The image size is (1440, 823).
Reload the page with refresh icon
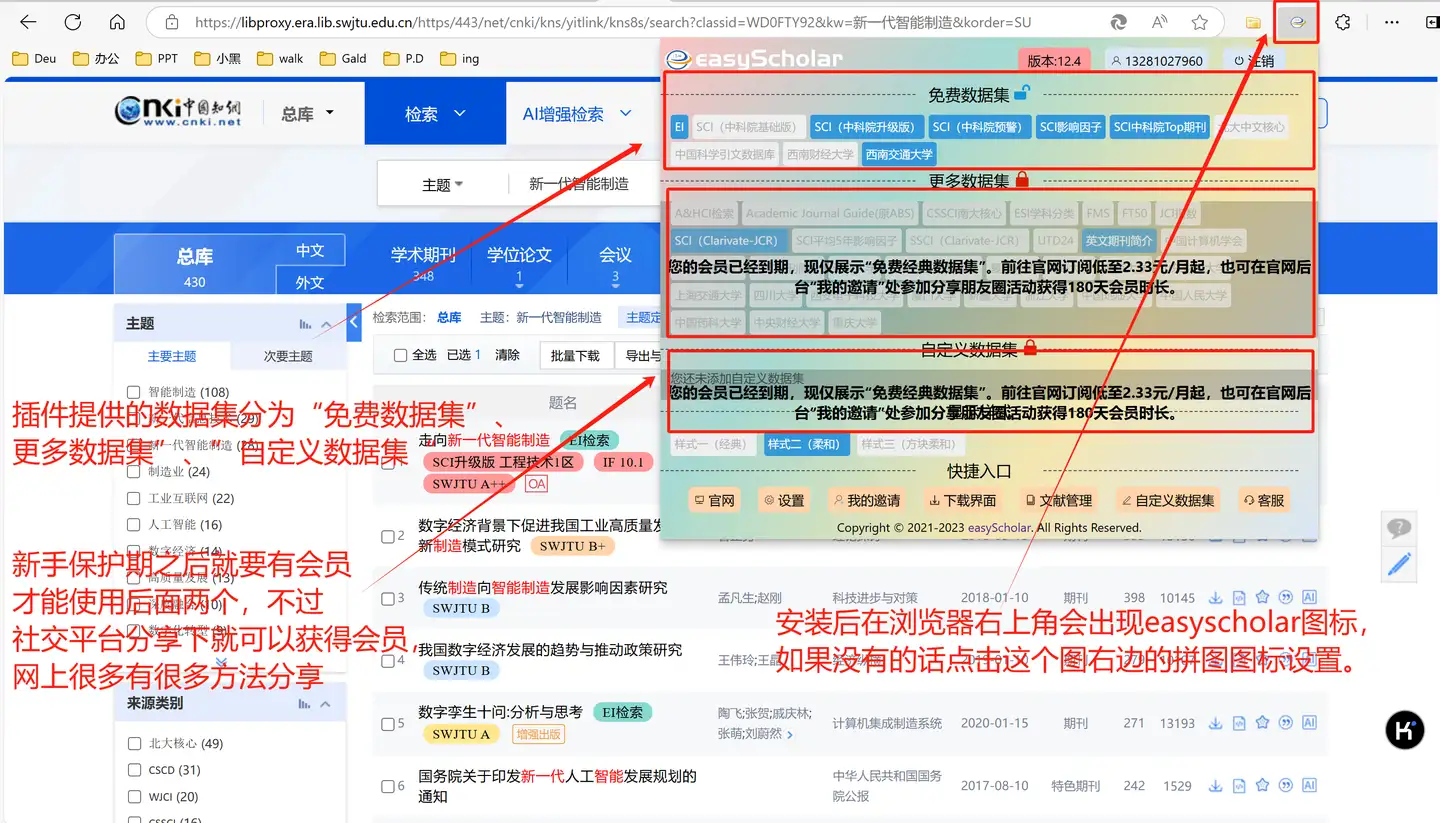[x=73, y=22]
